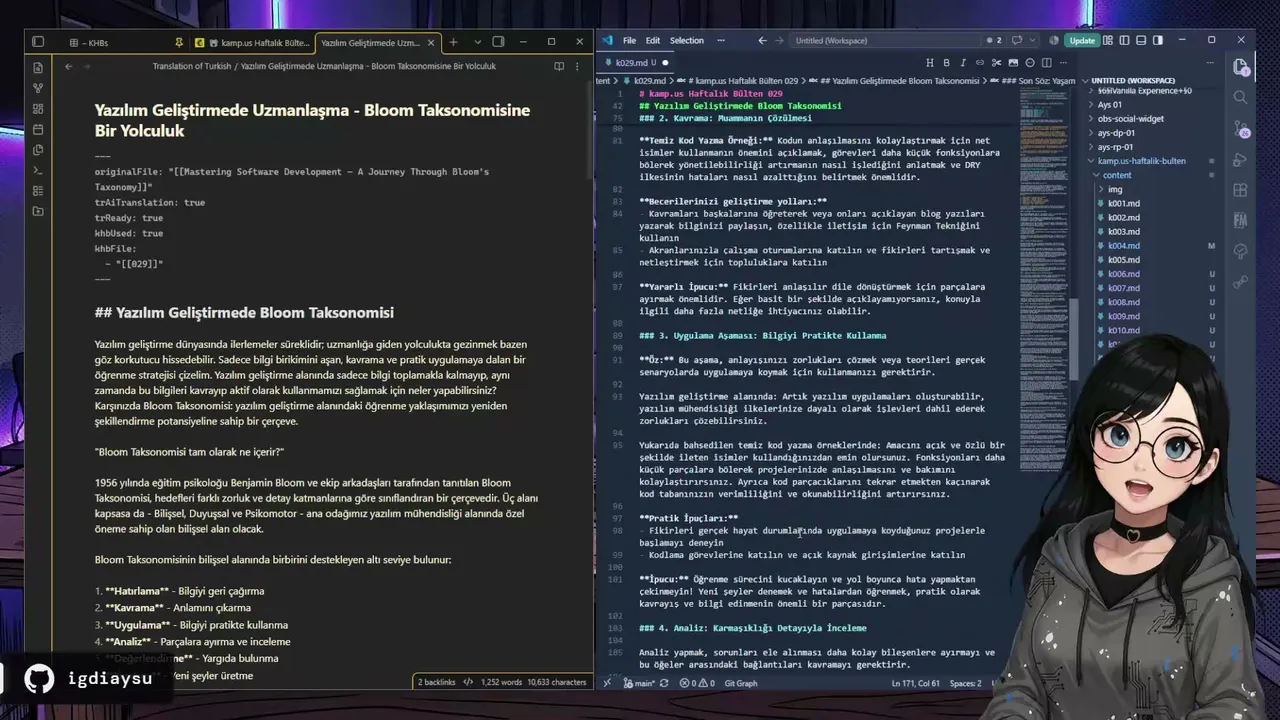The image size is (1280, 720).
Task: Open Git Graph from the status bar
Action: pyautogui.click(x=741, y=683)
